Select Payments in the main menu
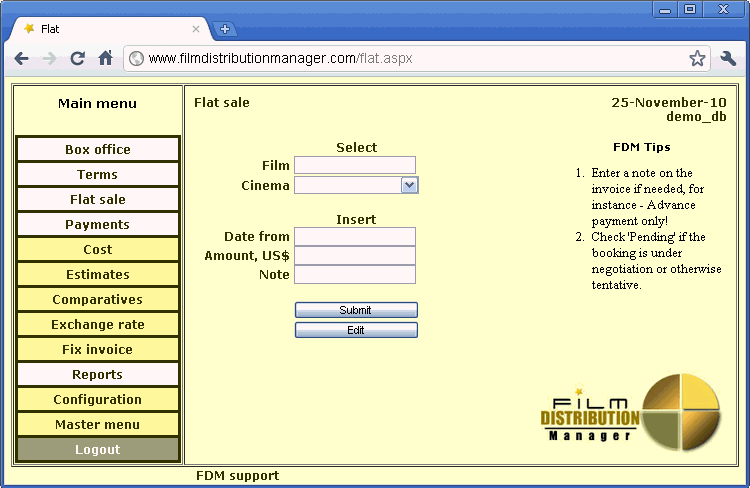 click(x=98, y=225)
